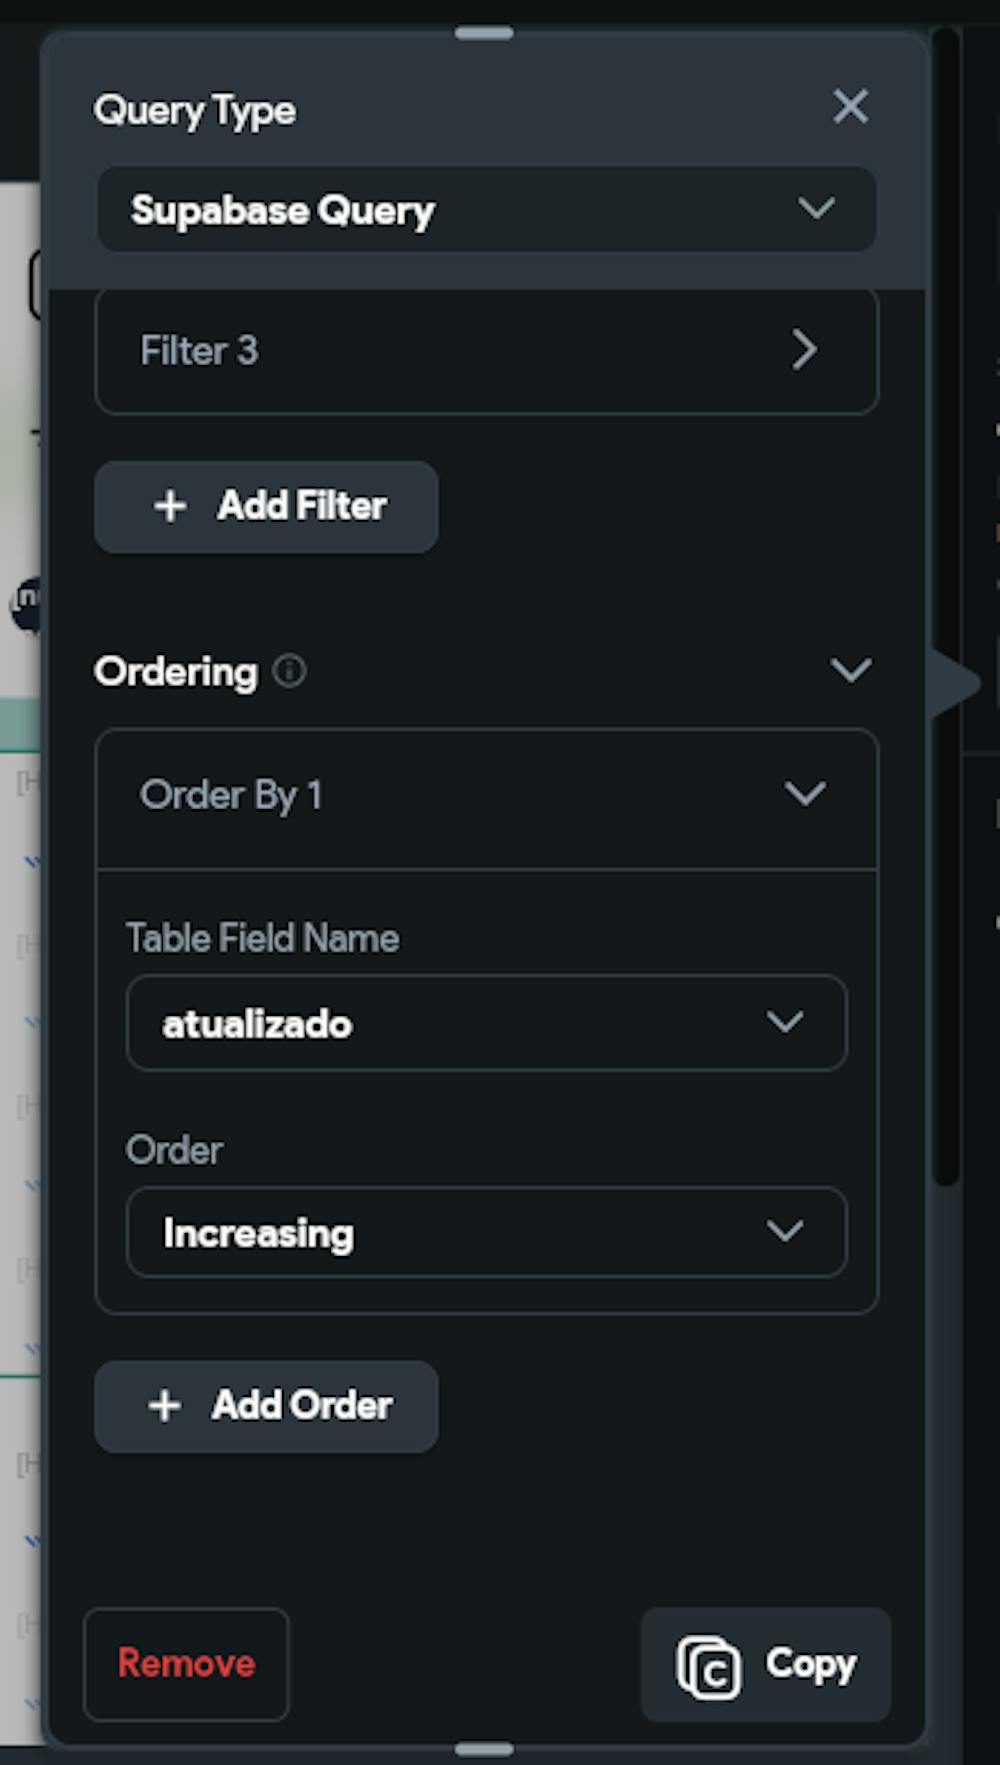Collapse the Ordering section chevron

coord(851,670)
